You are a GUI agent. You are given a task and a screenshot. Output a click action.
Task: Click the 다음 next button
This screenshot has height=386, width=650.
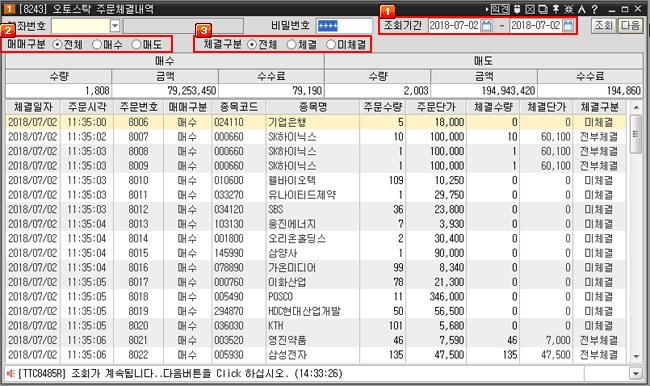[x=630, y=26]
